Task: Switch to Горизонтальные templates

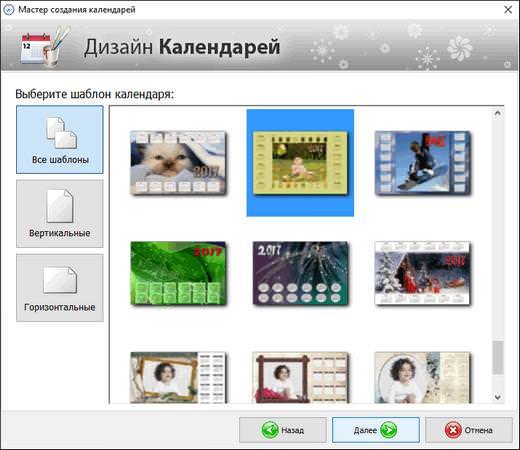Action: [60, 288]
